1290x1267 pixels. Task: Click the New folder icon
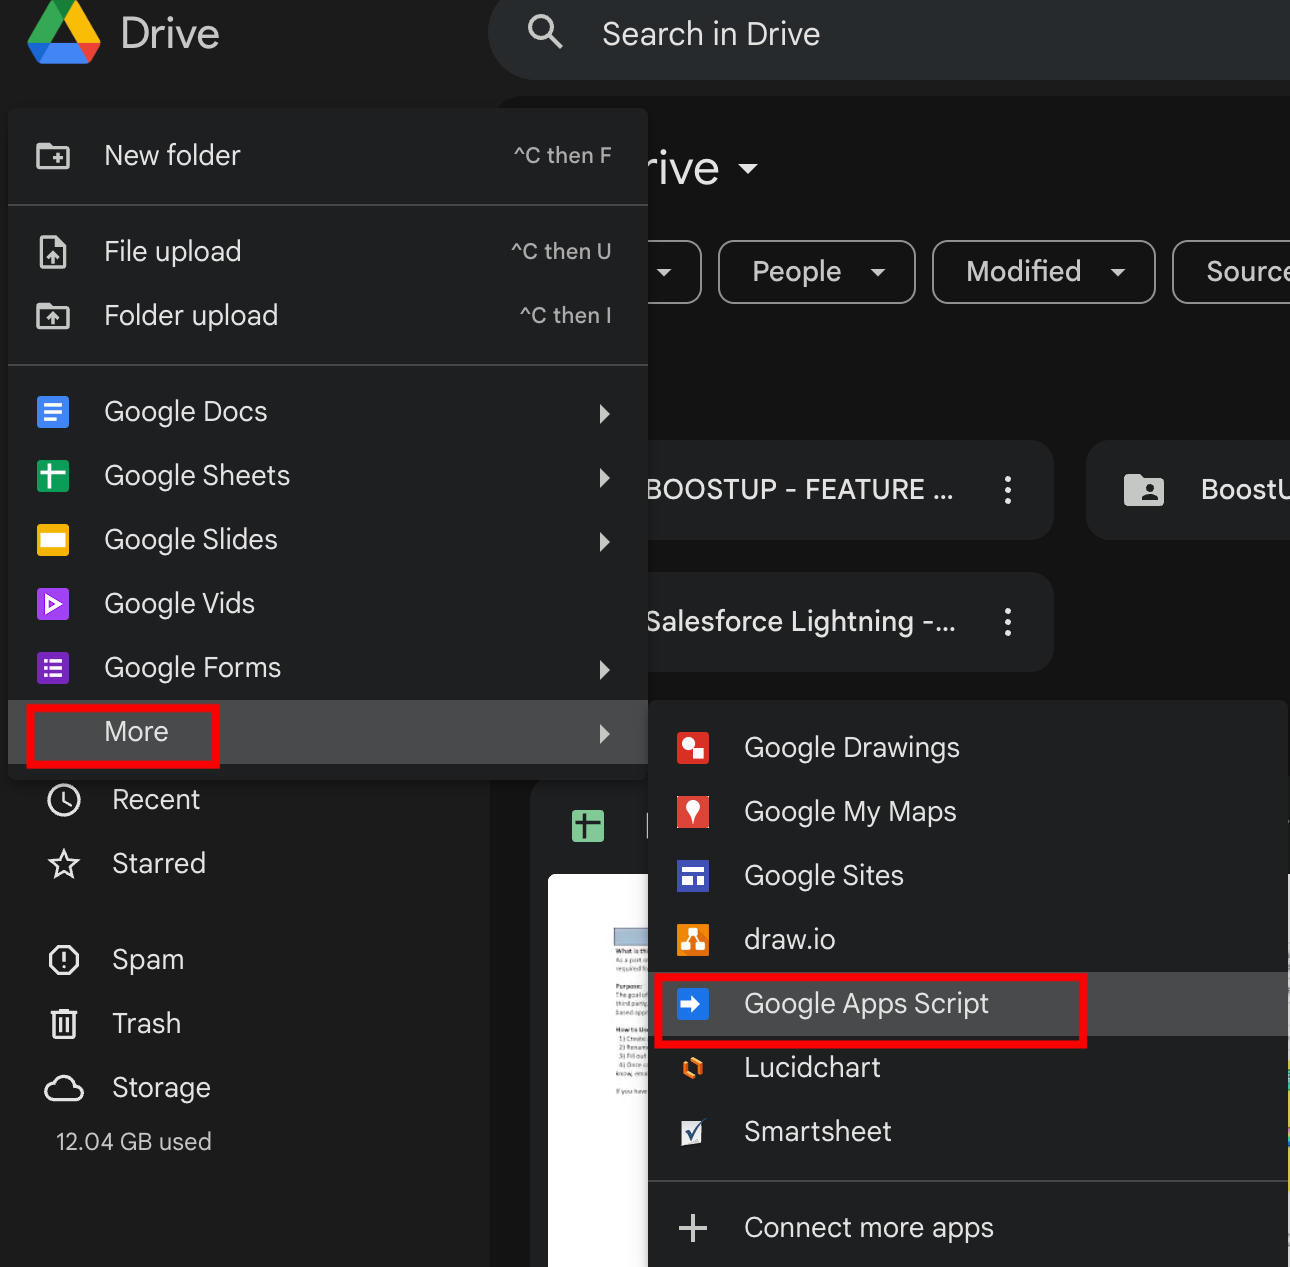[53, 156]
